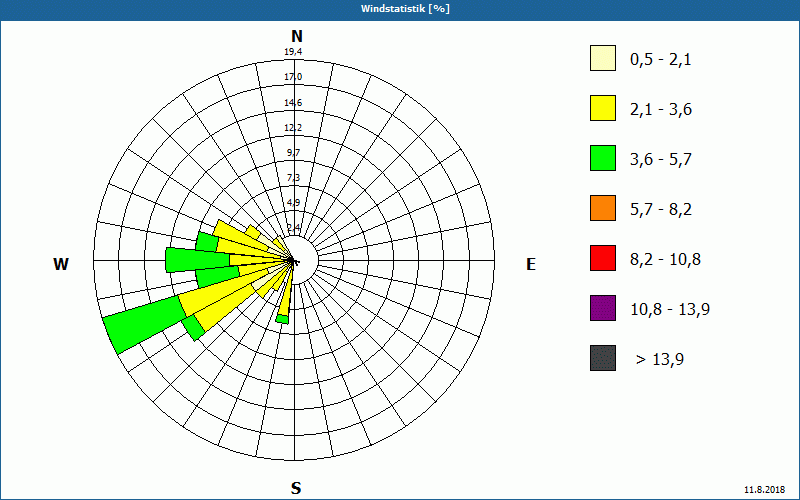This screenshot has height=500, width=800.
Task: Click the 'N' compass label
Action: 296,36
